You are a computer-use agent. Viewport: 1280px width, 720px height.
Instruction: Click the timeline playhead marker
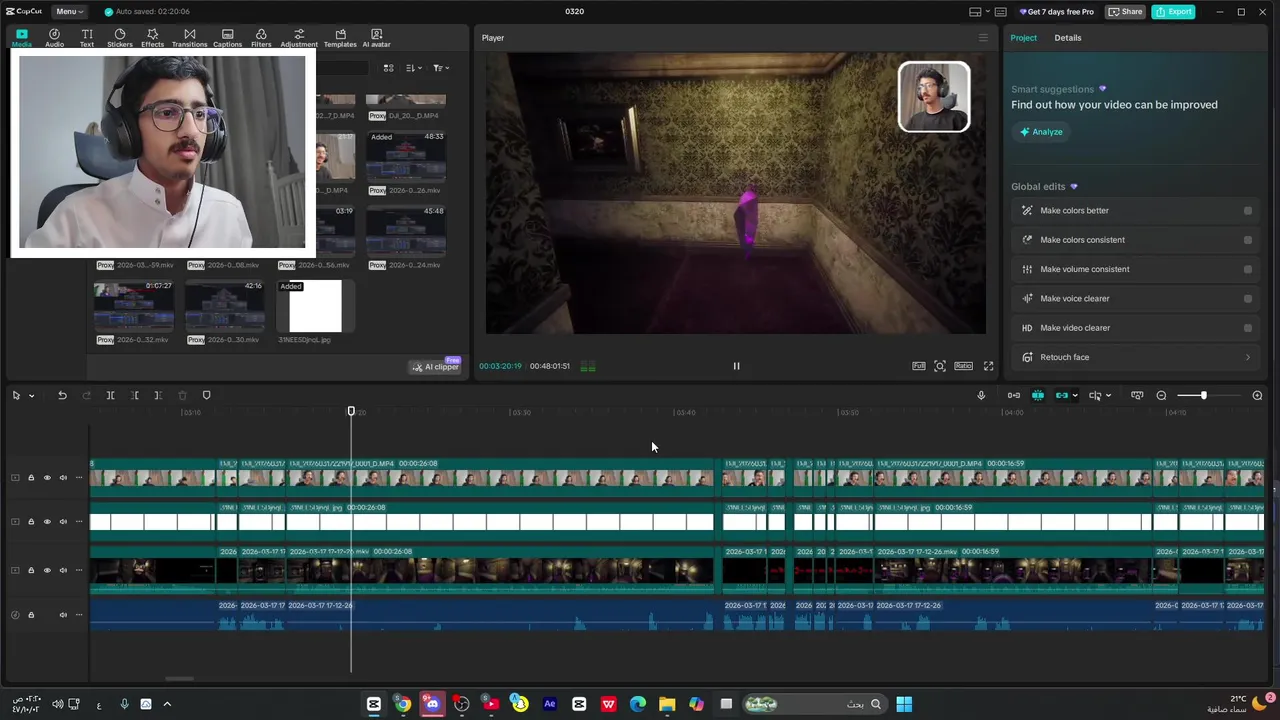[351, 411]
